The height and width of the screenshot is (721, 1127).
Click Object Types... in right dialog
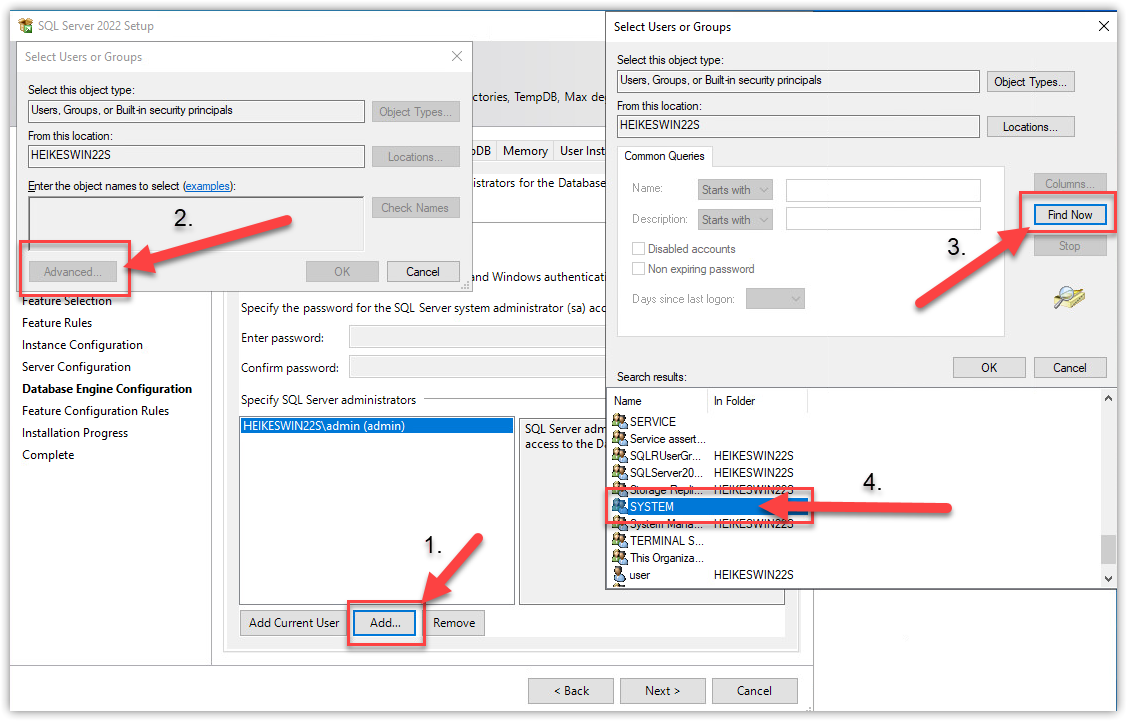[x=1030, y=82]
